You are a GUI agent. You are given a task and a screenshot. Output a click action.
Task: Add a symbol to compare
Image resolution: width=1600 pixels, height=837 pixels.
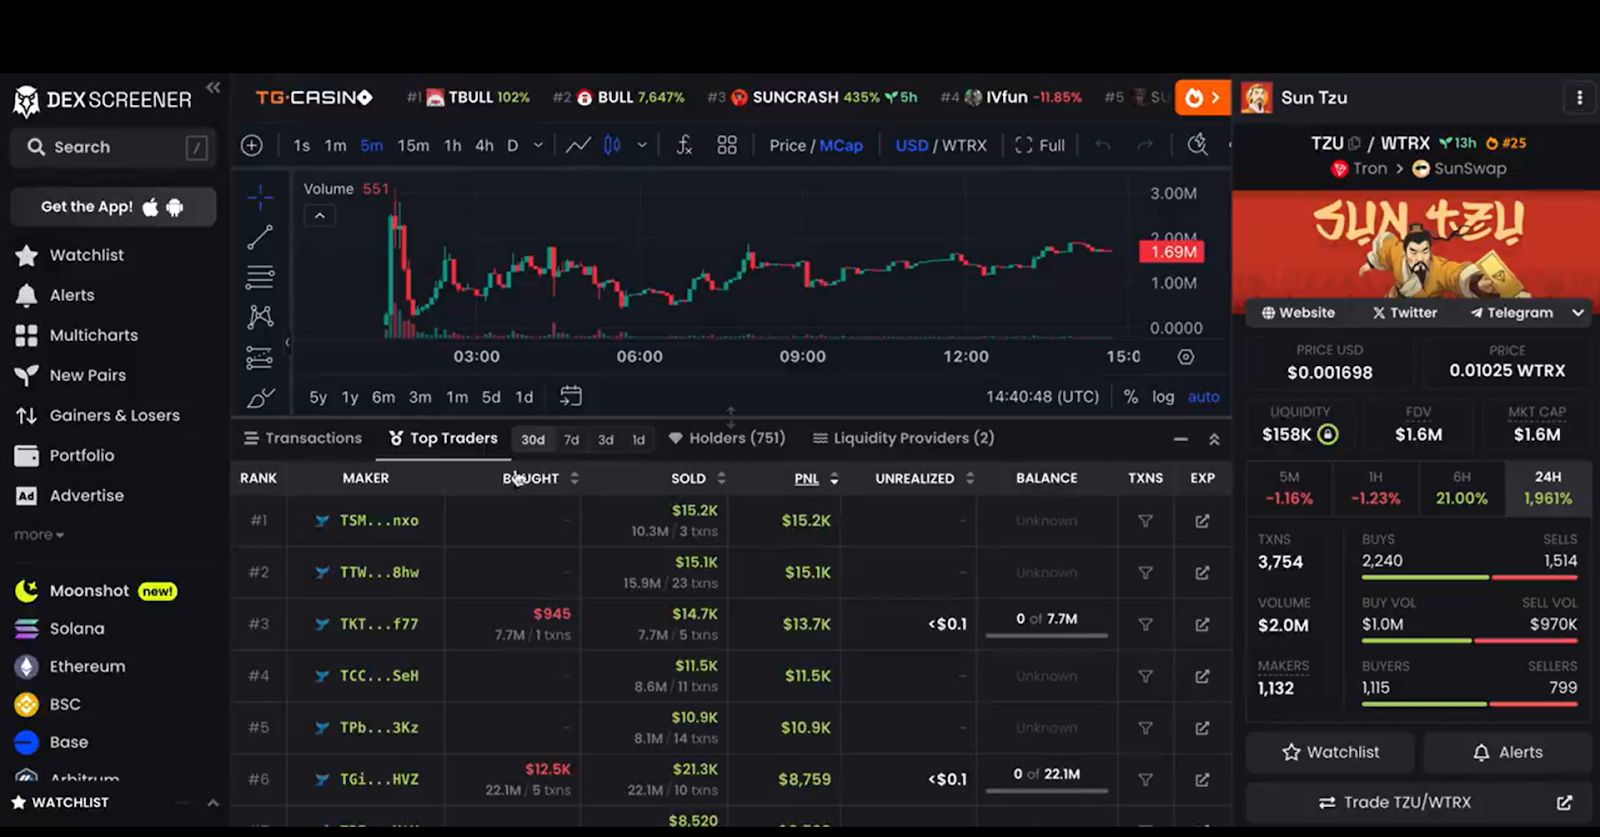252,145
